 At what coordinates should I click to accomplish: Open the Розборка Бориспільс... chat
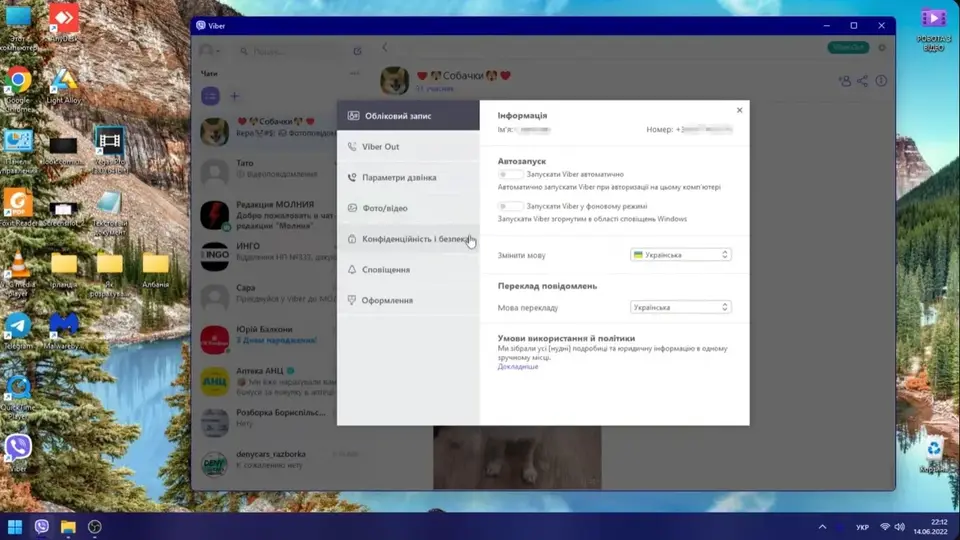tap(268, 422)
